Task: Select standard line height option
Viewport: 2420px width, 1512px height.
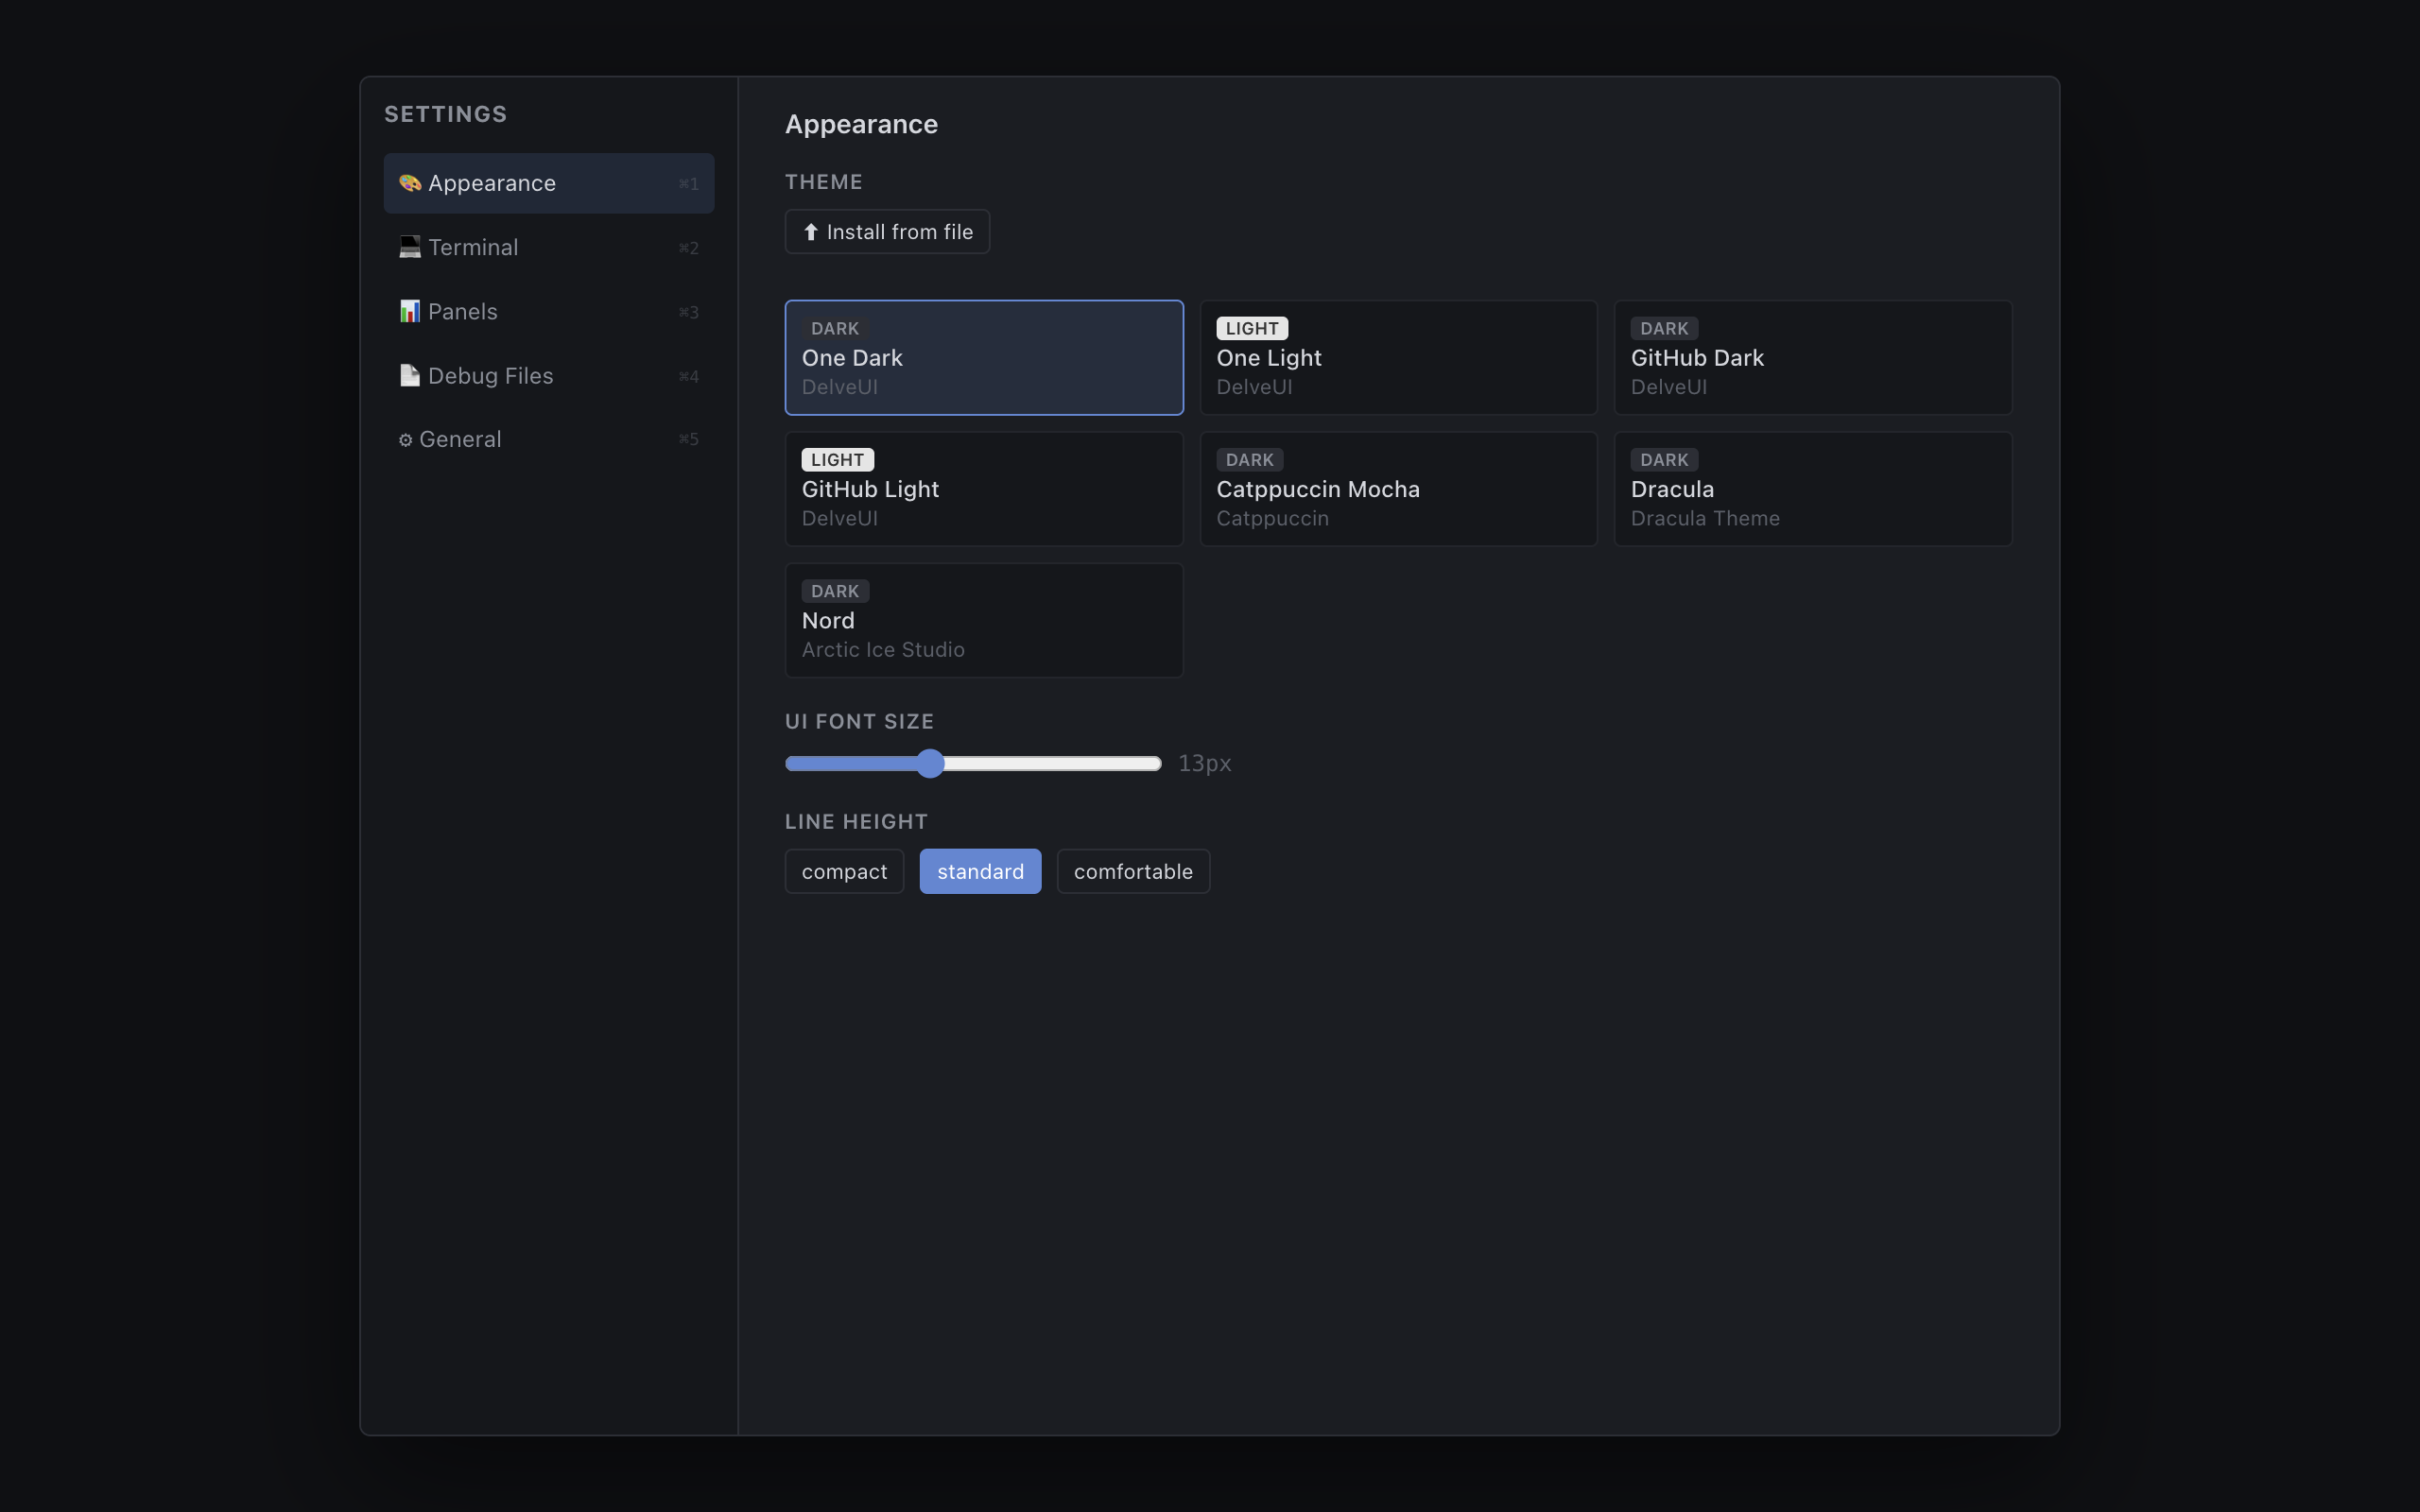Action: click(979, 871)
